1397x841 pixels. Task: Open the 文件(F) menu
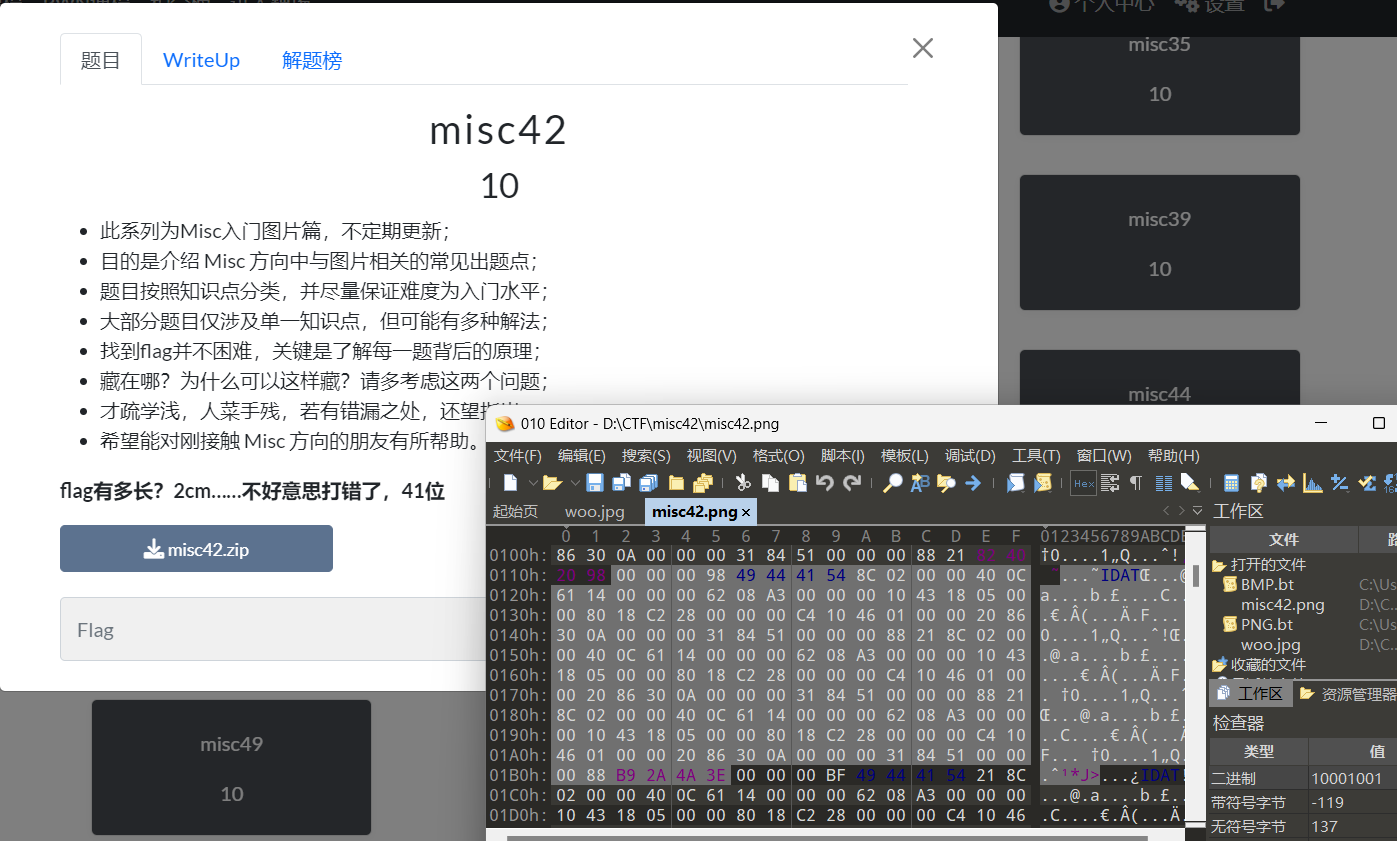coord(518,455)
